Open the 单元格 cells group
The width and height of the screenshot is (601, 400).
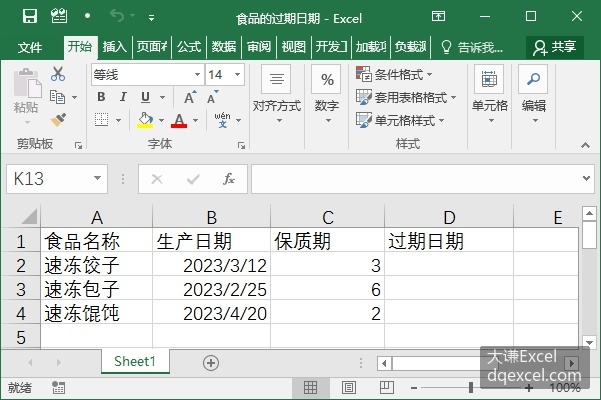click(489, 94)
